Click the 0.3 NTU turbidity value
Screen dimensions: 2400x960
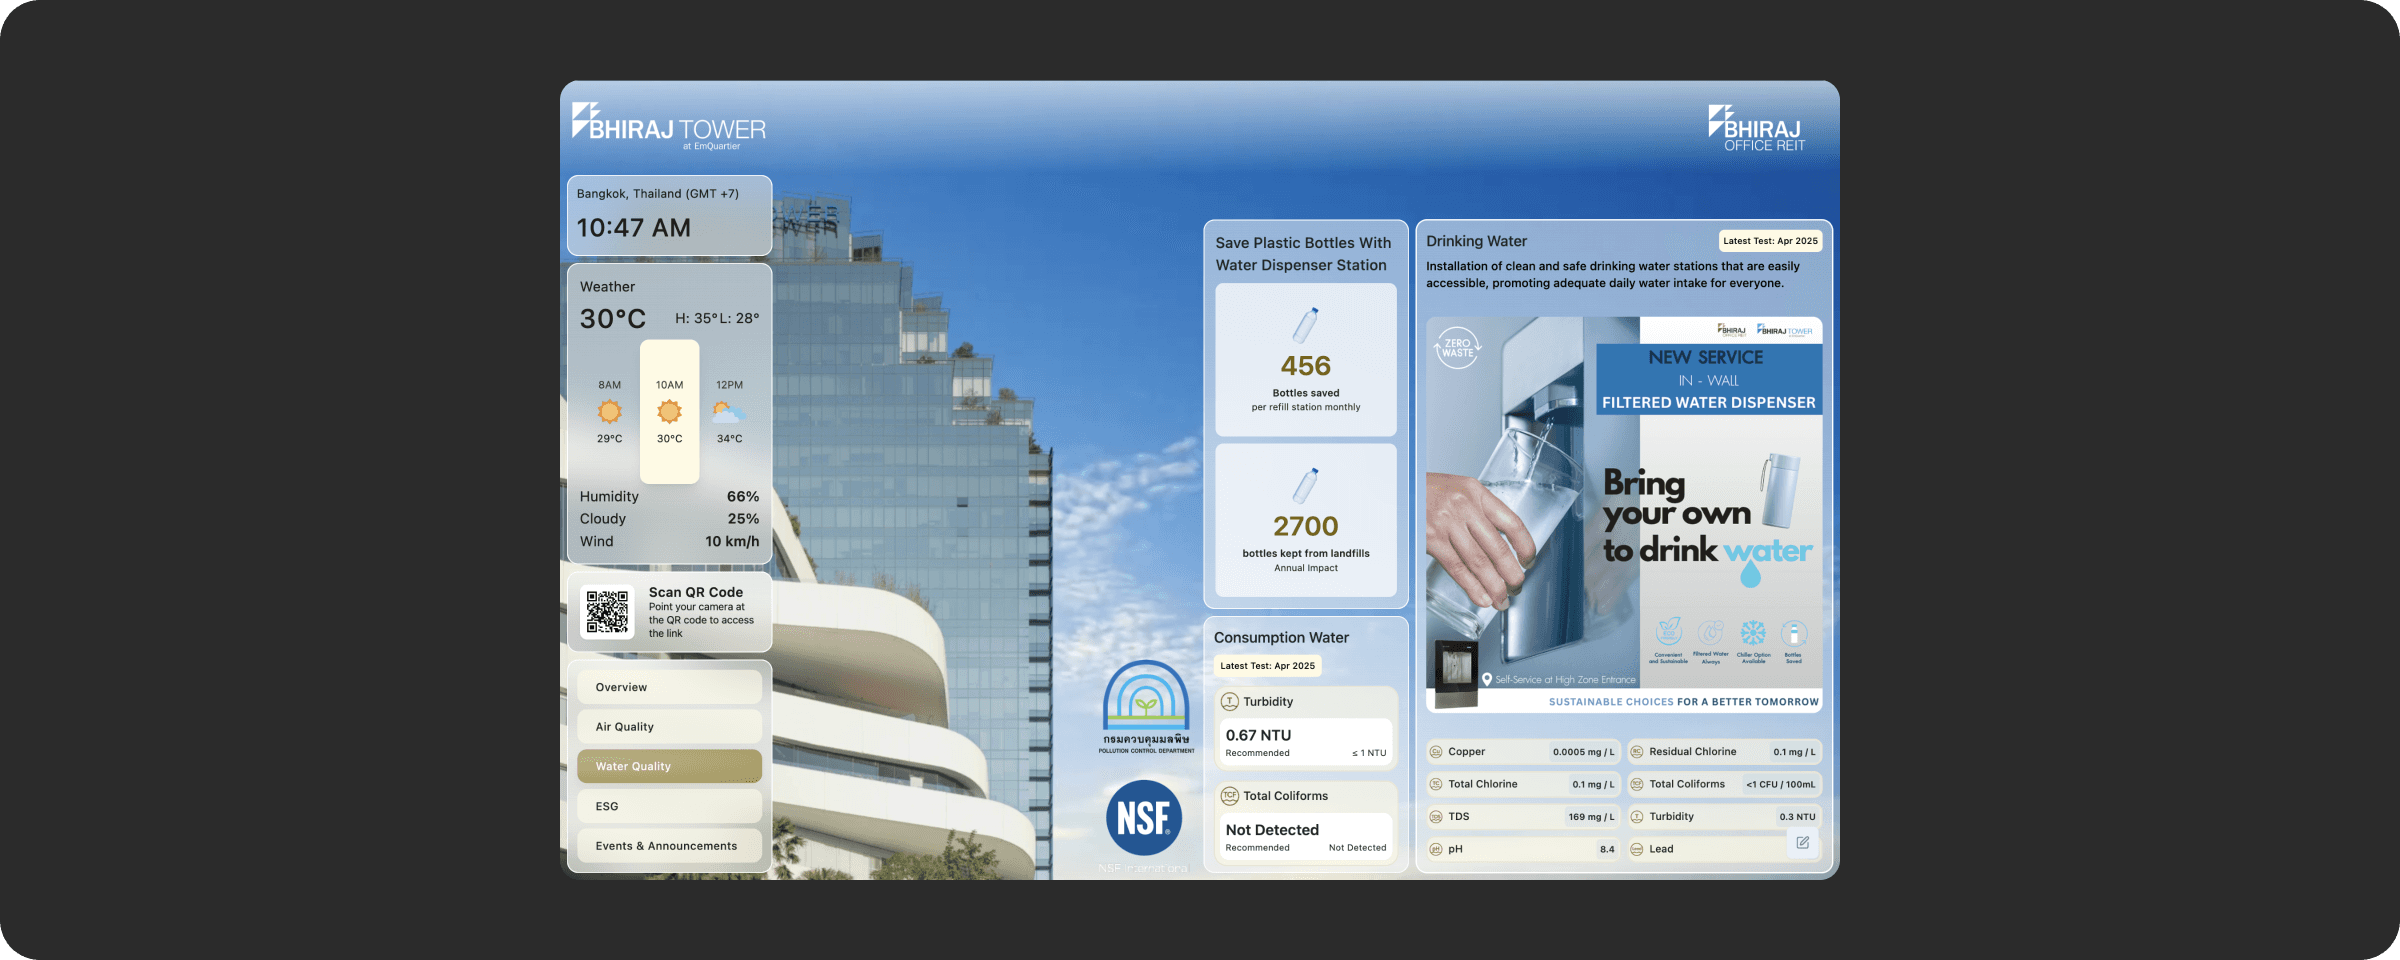(x=1797, y=817)
